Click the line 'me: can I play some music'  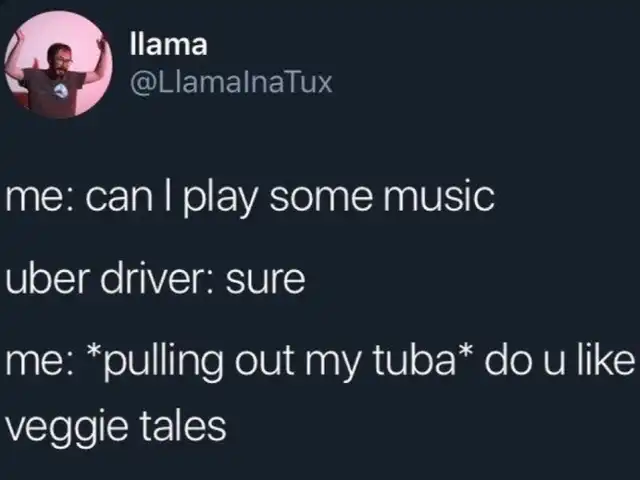(250, 198)
